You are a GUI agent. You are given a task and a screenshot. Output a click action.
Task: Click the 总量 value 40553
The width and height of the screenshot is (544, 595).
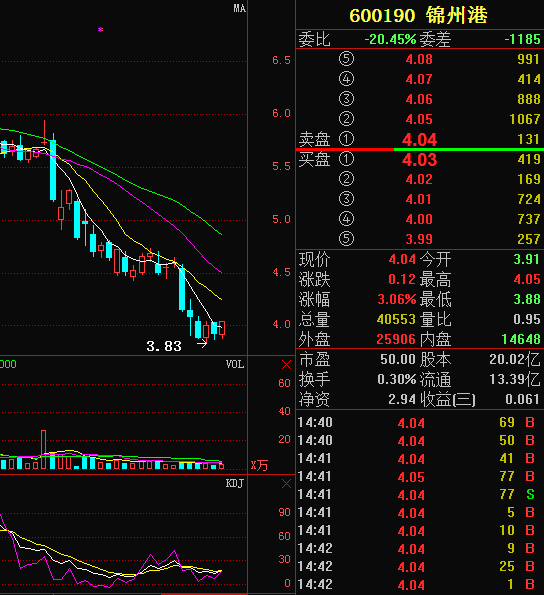[396, 320]
